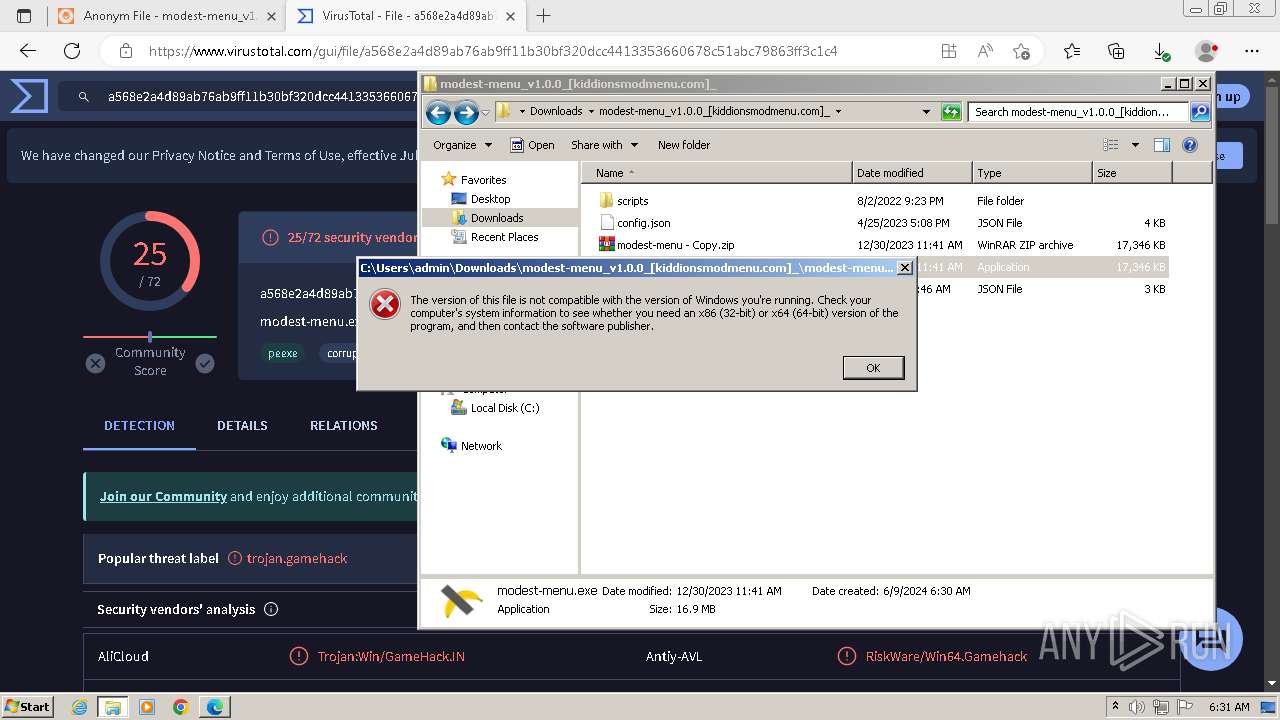Downvote with community score X icon
Image resolution: width=1280 pixels, height=720 pixels.
click(95, 363)
